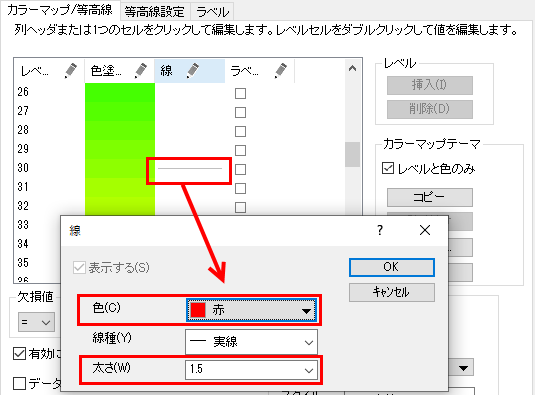Click pencil icon in fill color column header
535x395 pixels.
click(x=141, y=71)
